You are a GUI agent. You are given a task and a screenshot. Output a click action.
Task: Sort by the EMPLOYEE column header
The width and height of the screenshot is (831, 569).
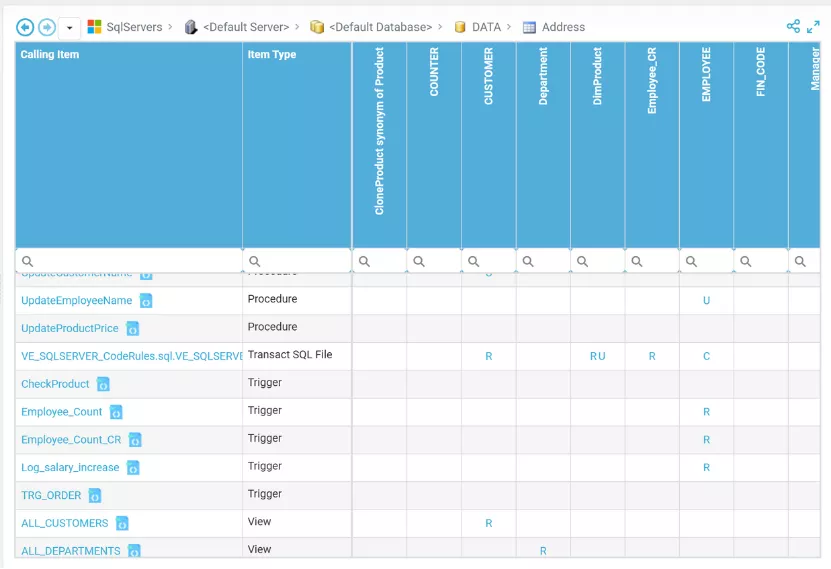(x=706, y=145)
